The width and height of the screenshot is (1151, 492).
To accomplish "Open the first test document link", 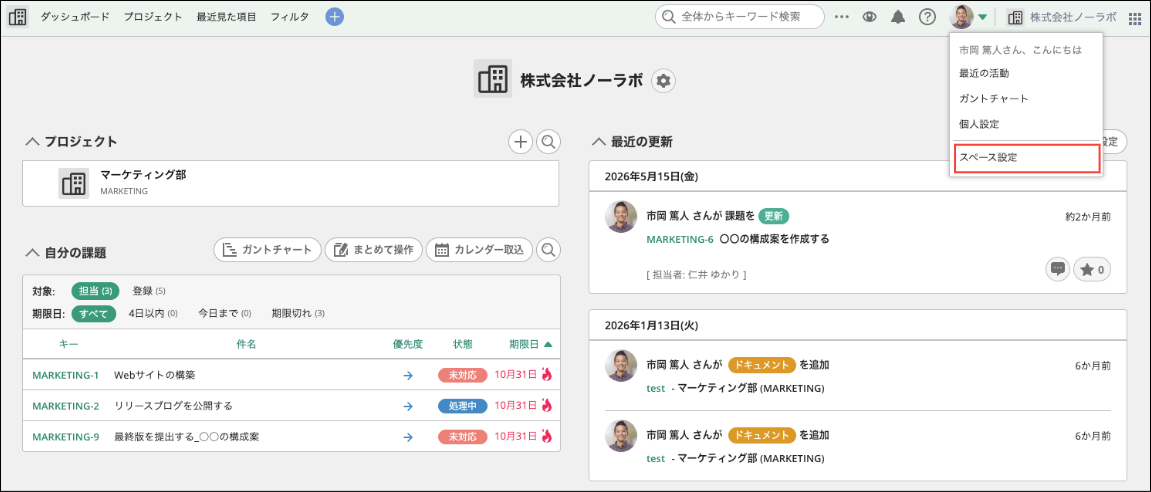I will point(656,388).
